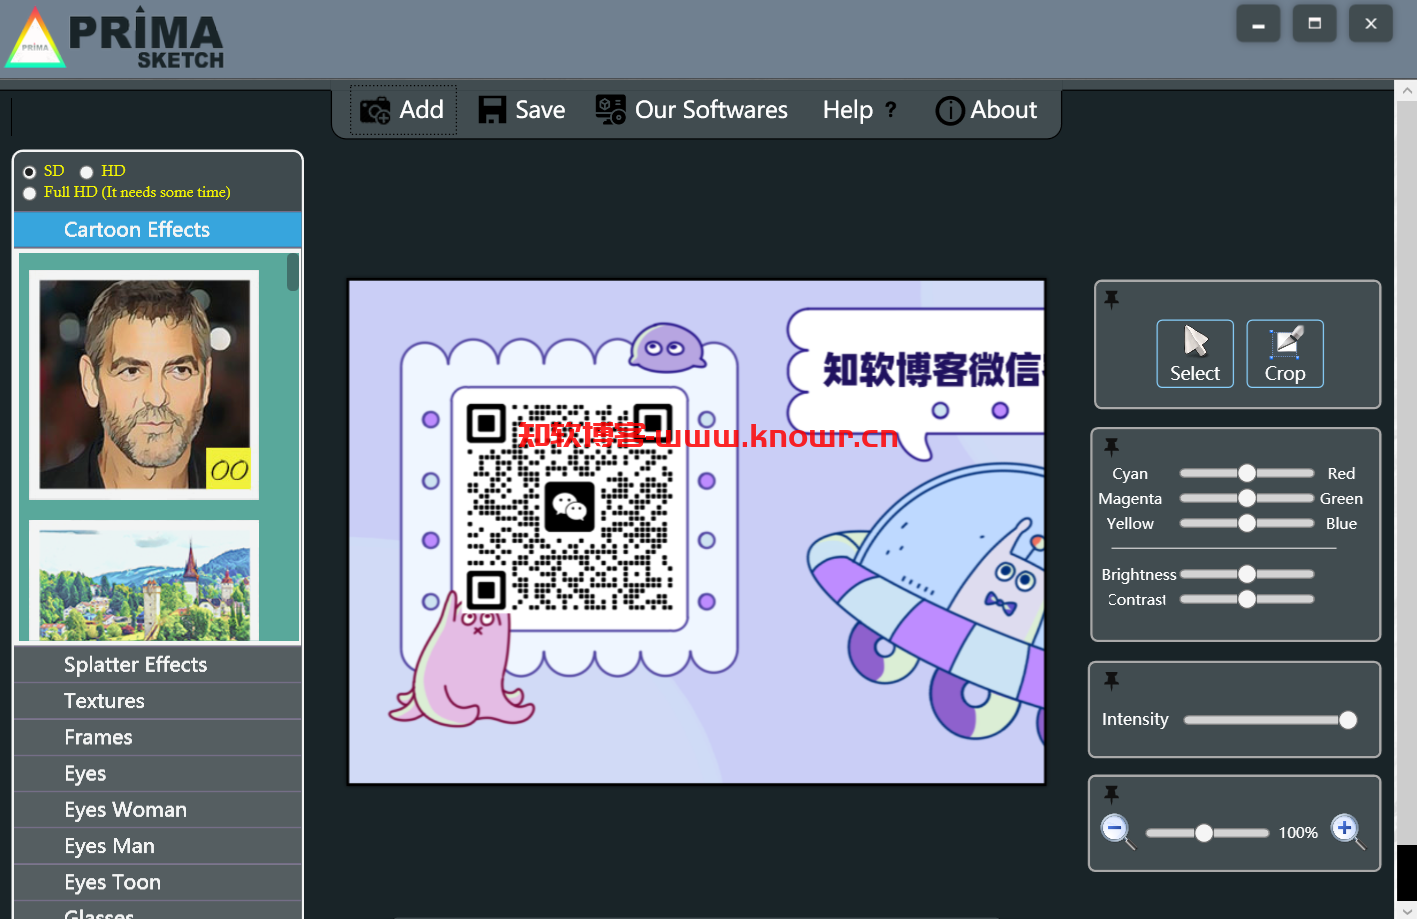The height and width of the screenshot is (919, 1417).
Task: Adjust the Contrast slider
Action: point(1247,599)
